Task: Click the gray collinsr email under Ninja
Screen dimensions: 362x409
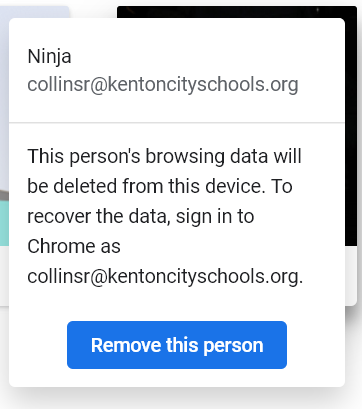Action: [163, 85]
